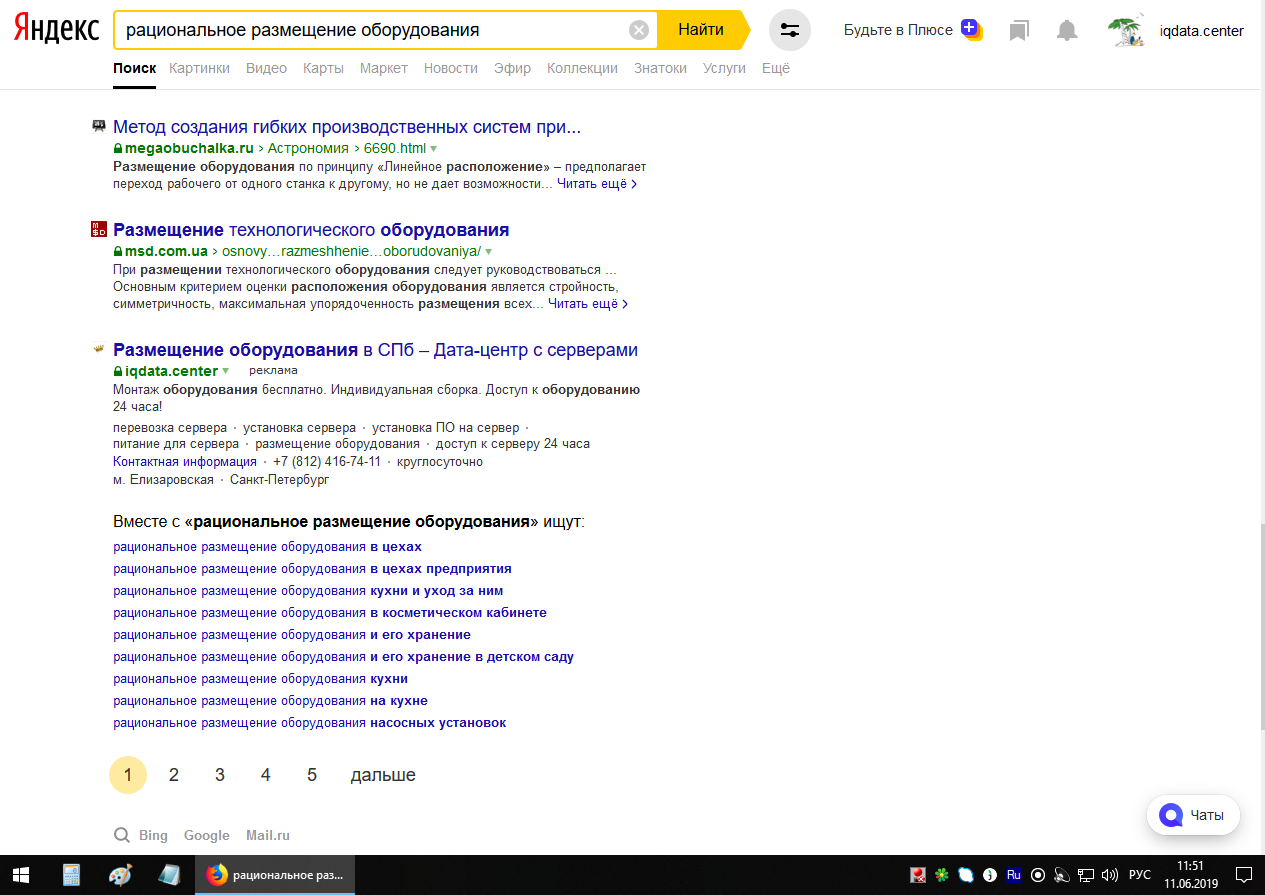Switch to the Видео tab
The height and width of the screenshot is (895, 1265).
pos(266,68)
